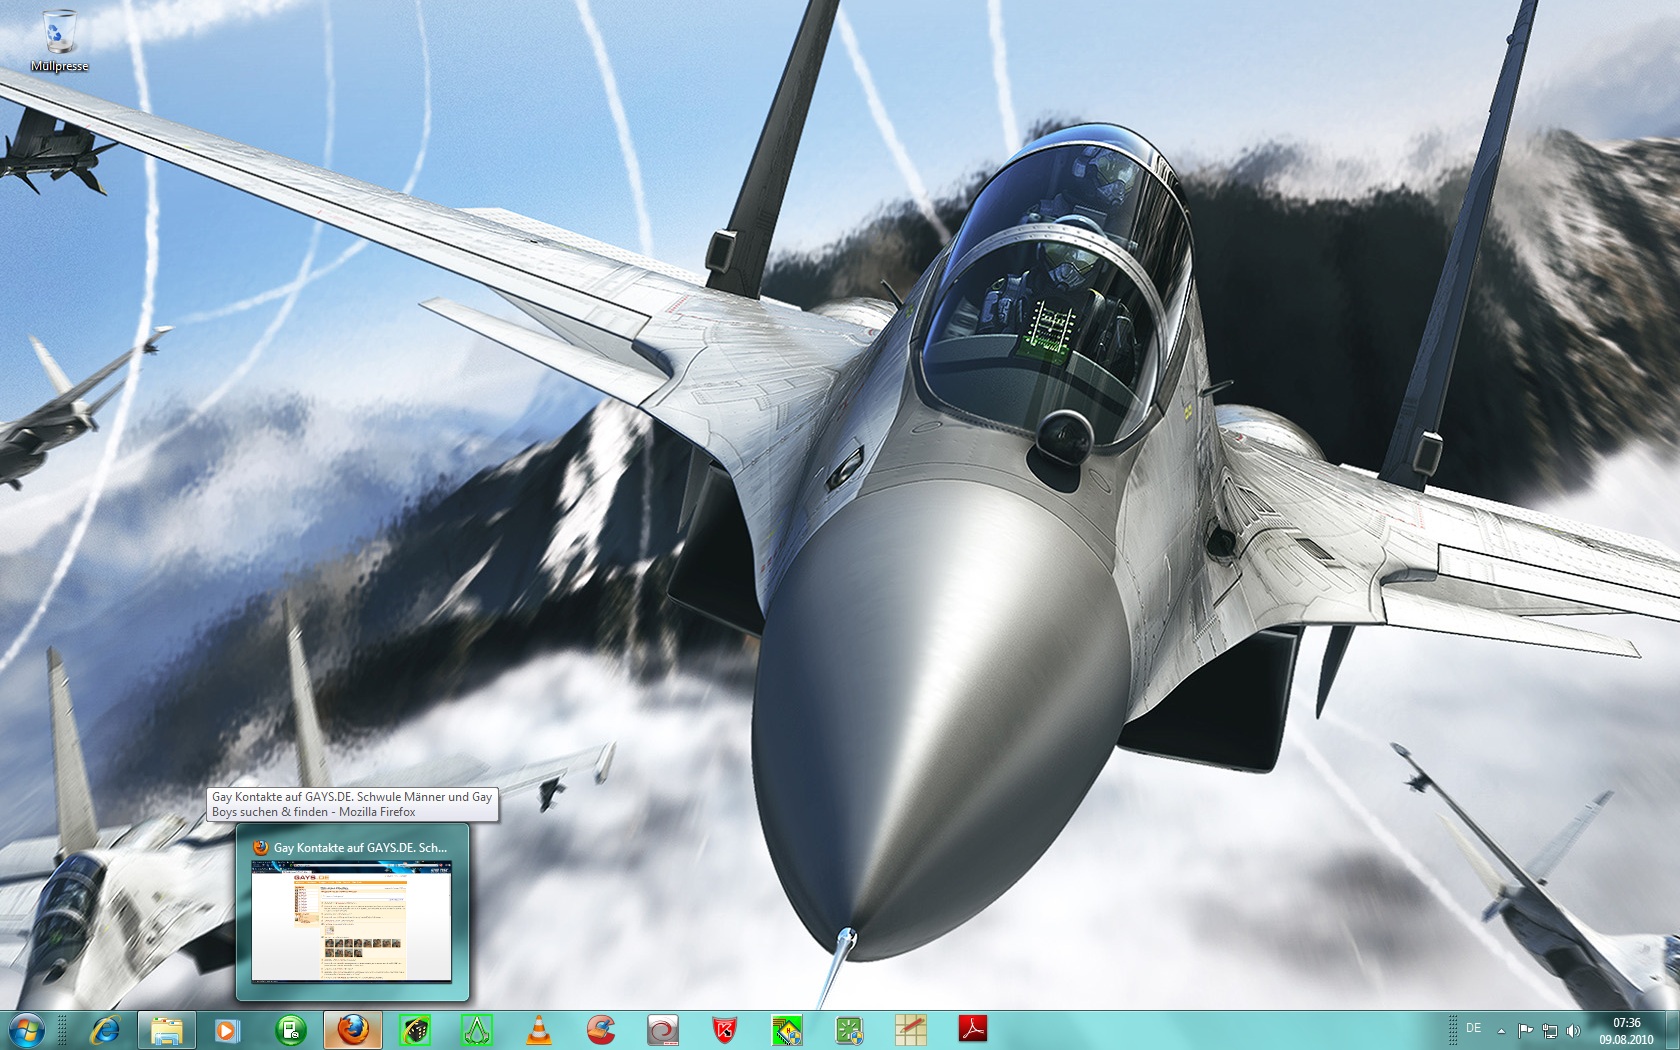Click the Firefox taskbar button
This screenshot has width=1680, height=1050.
[x=352, y=1029]
